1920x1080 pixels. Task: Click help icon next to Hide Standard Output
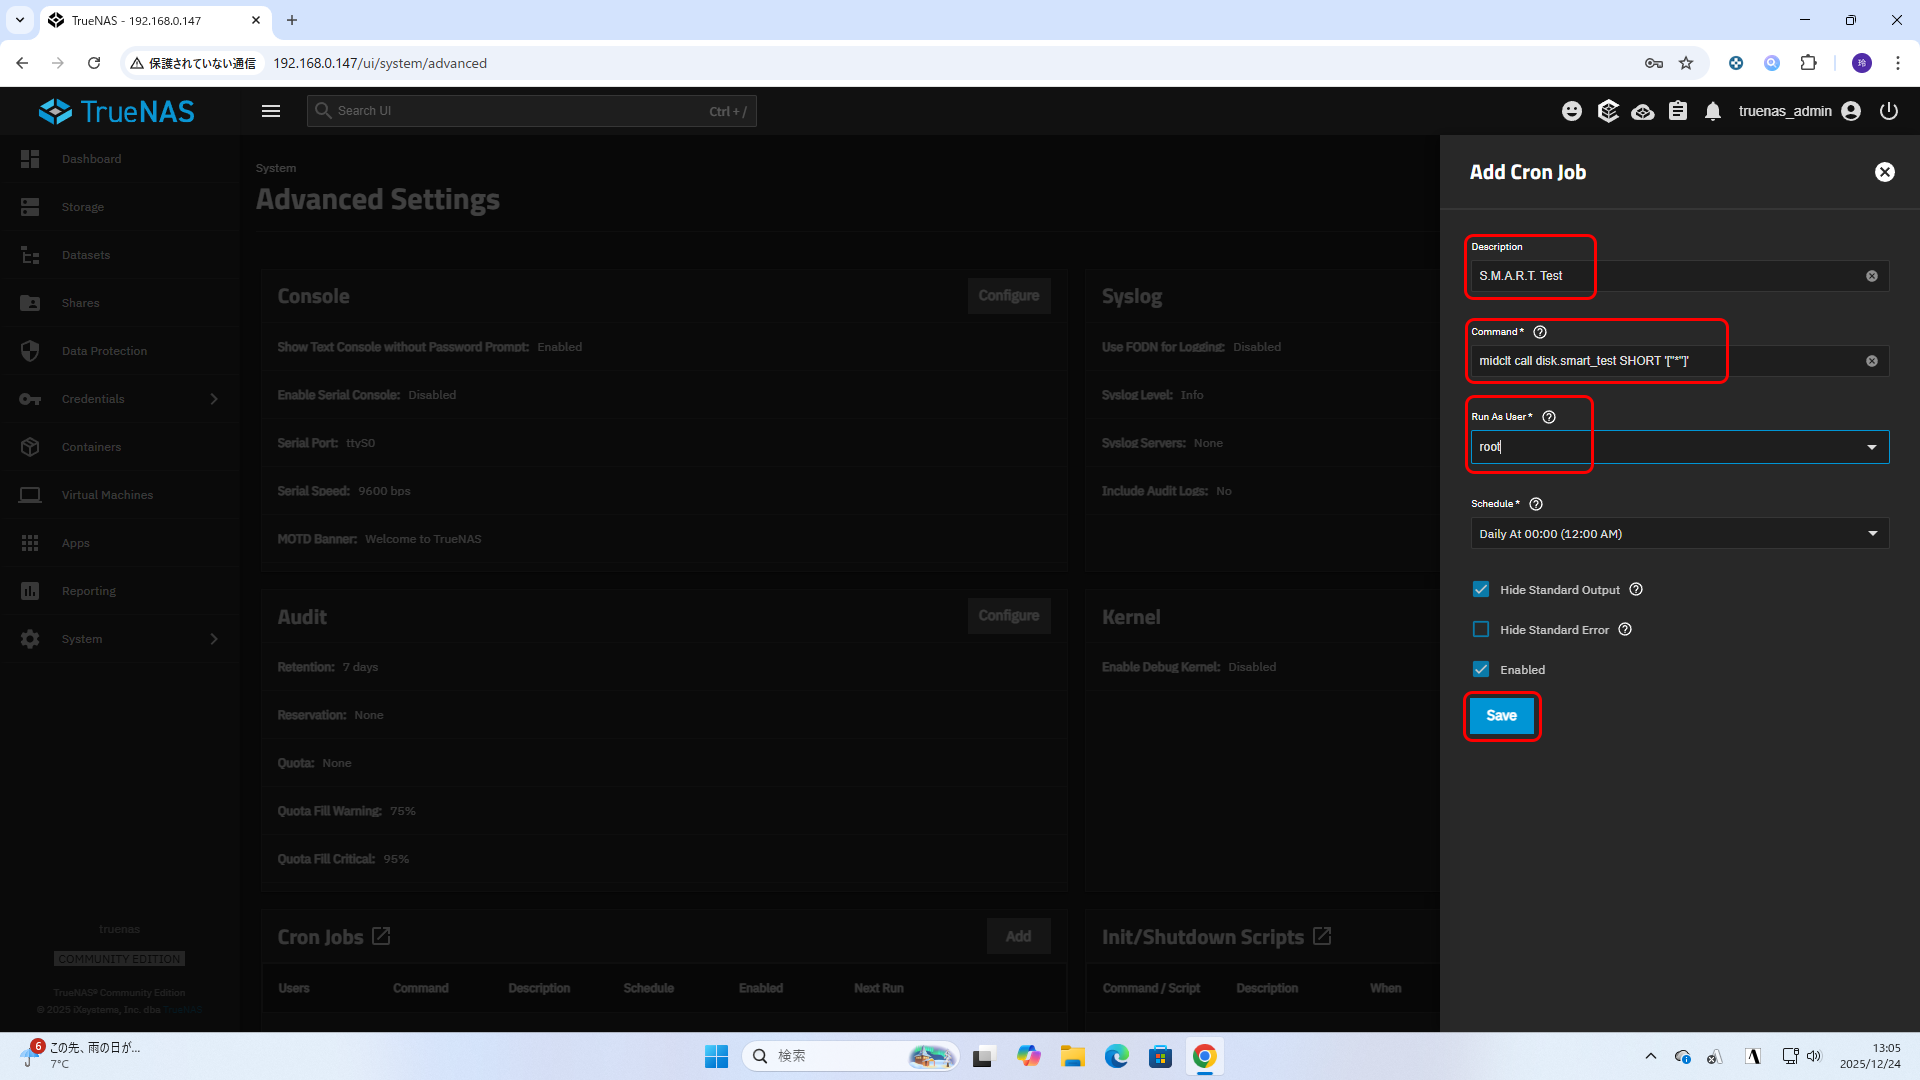[x=1636, y=590]
